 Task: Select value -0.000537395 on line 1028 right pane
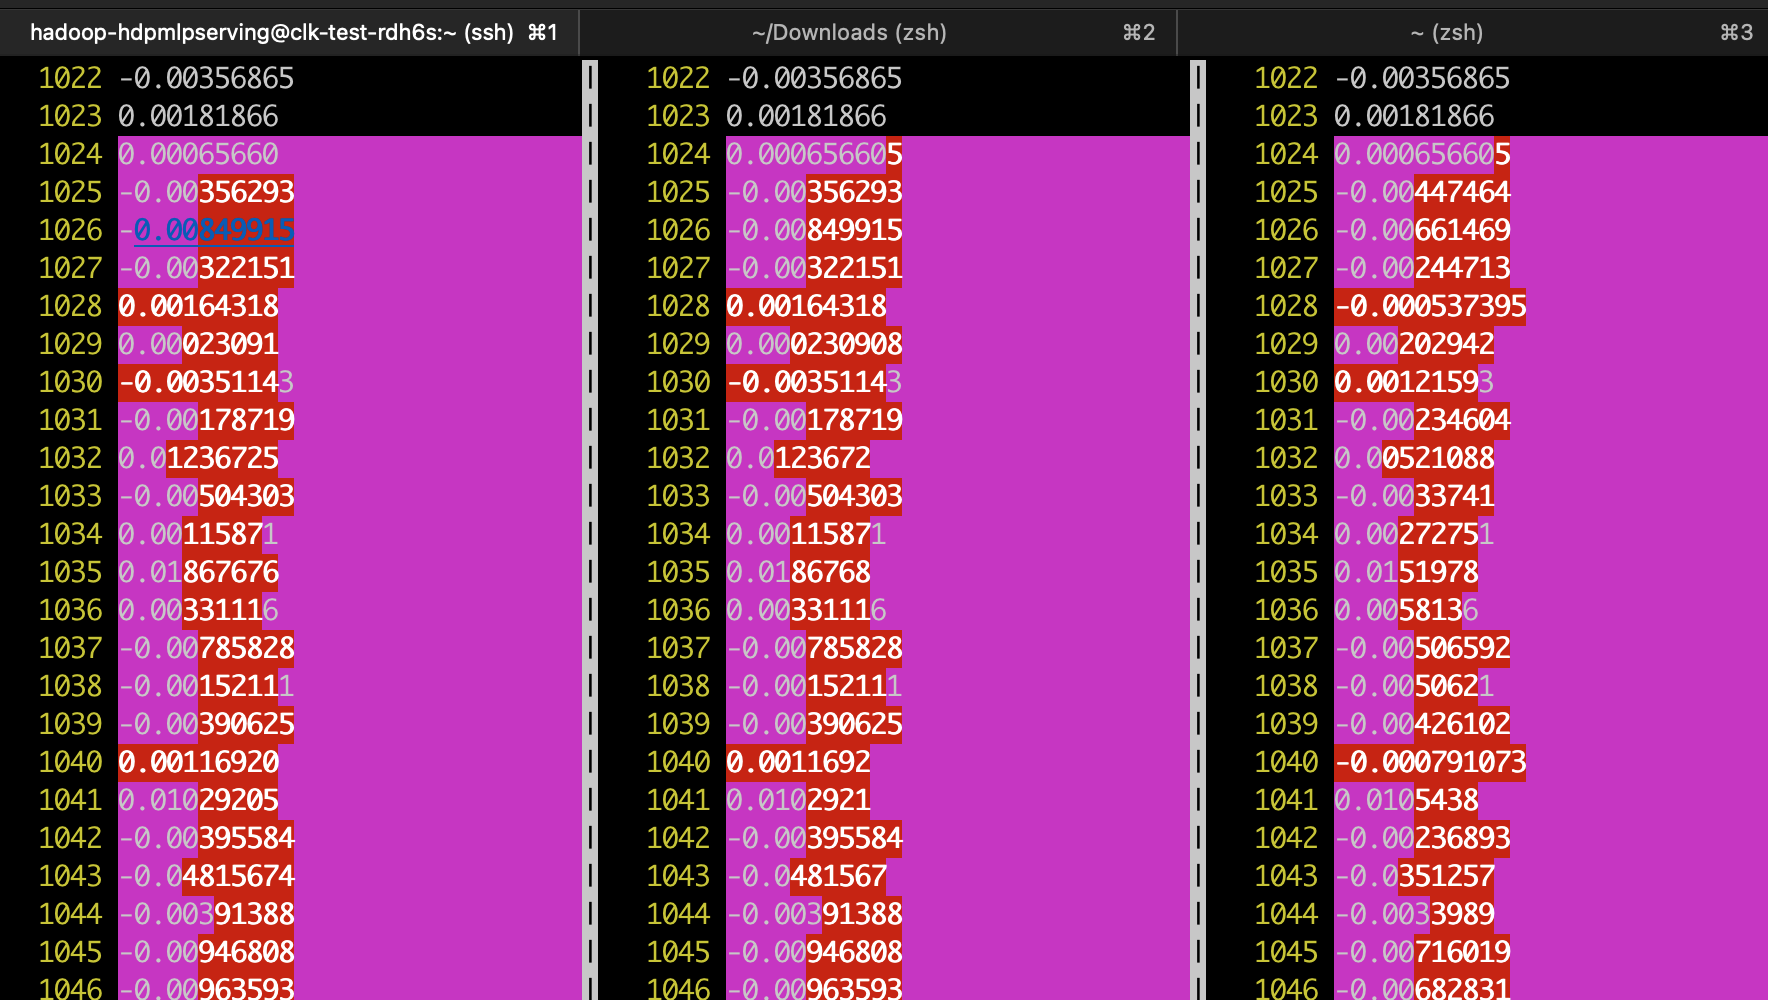(1430, 306)
